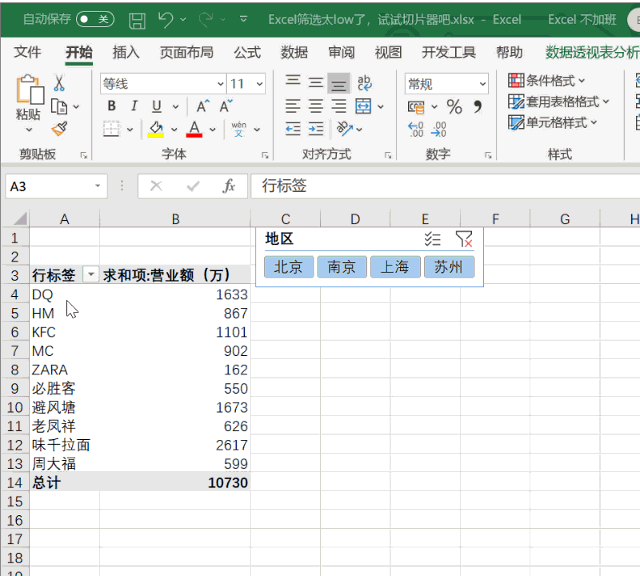Screen dimensions: 640x576
Task: Open the 套用表格格式 dropdown
Action: click(x=558, y=101)
